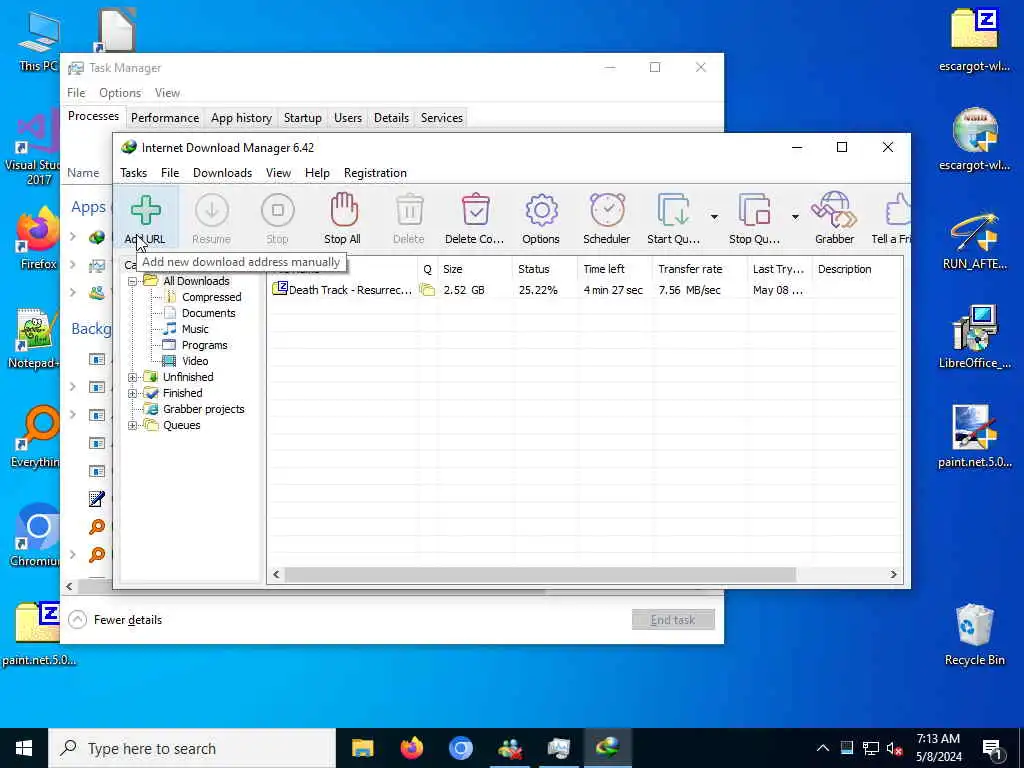The image size is (1024, 768).
Task: Click the taskbar search box
Action: [191, 748]
